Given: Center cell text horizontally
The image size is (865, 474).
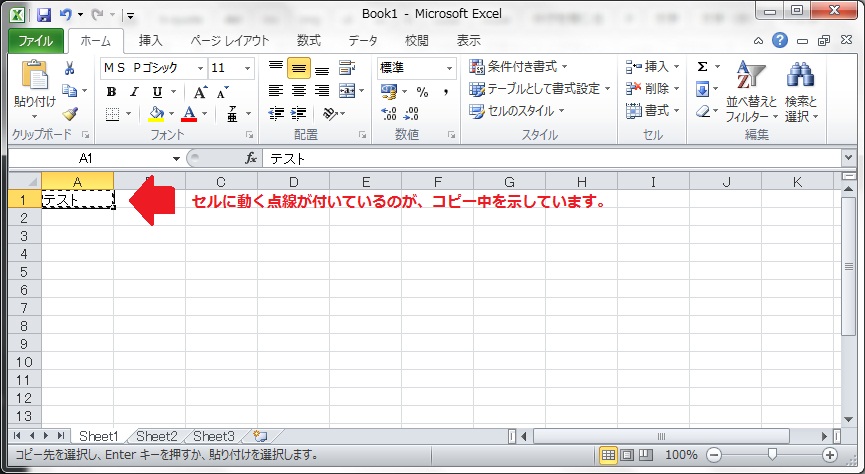Looking at the screenshot, I should click(298, 90).
